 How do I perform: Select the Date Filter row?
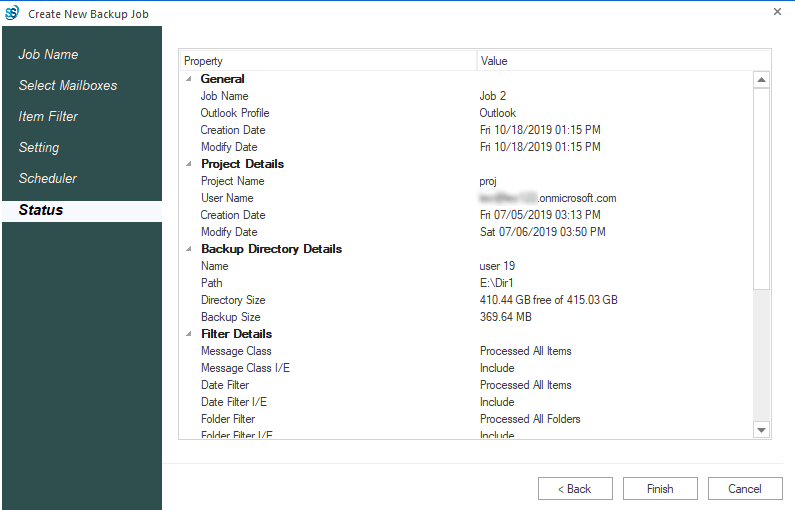[x=466, y=385]
